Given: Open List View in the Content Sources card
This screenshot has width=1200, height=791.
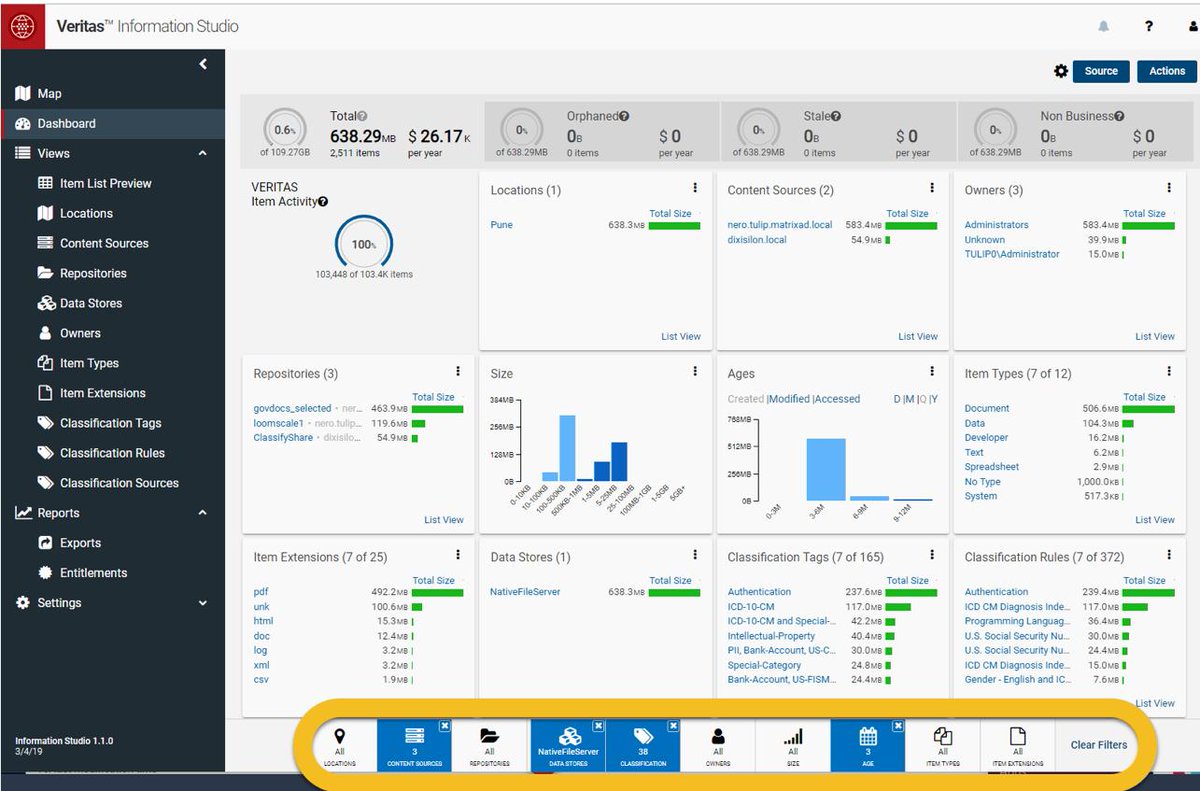Looking at the screenshot, I should tap(918, 336).
